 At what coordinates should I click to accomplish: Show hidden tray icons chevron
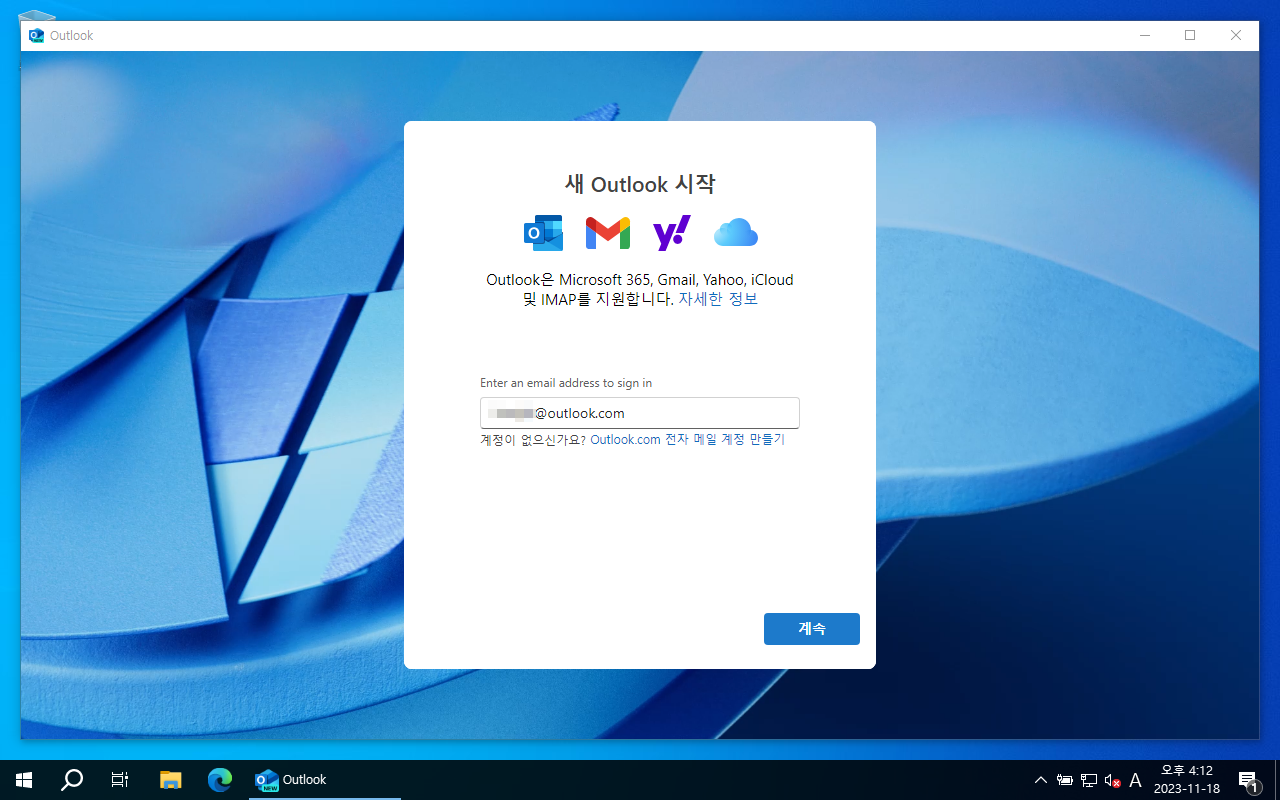1041,780
